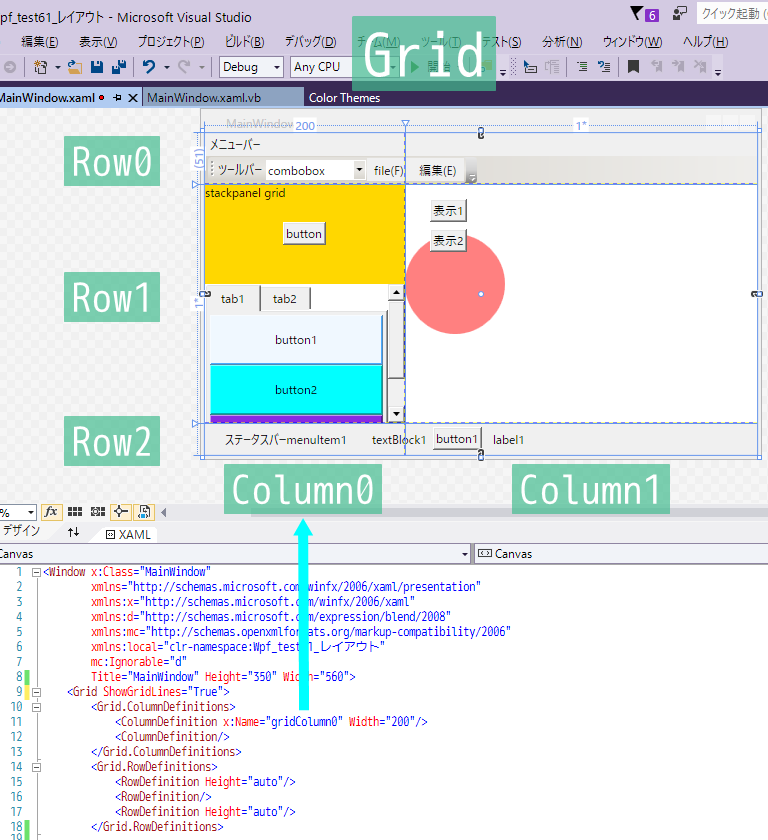Open the プロジェクト(P) menu

click(x=171, y=42)
